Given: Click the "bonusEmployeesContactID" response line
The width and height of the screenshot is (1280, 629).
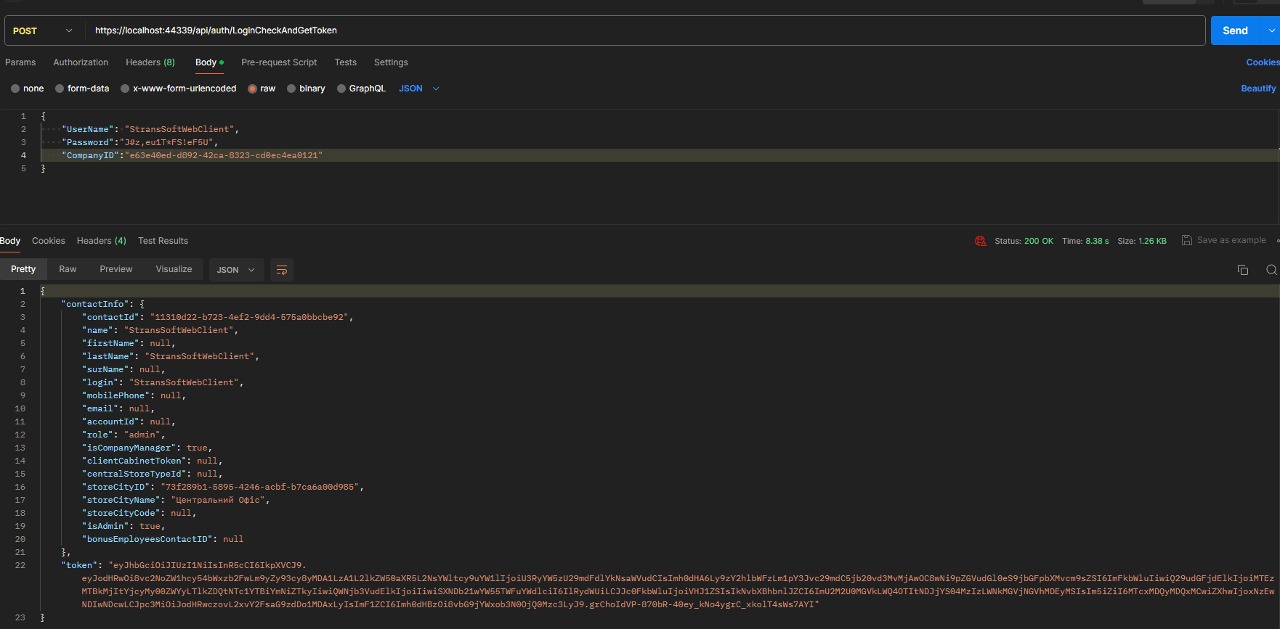Looking at the screenshot, I should point(163,539).
